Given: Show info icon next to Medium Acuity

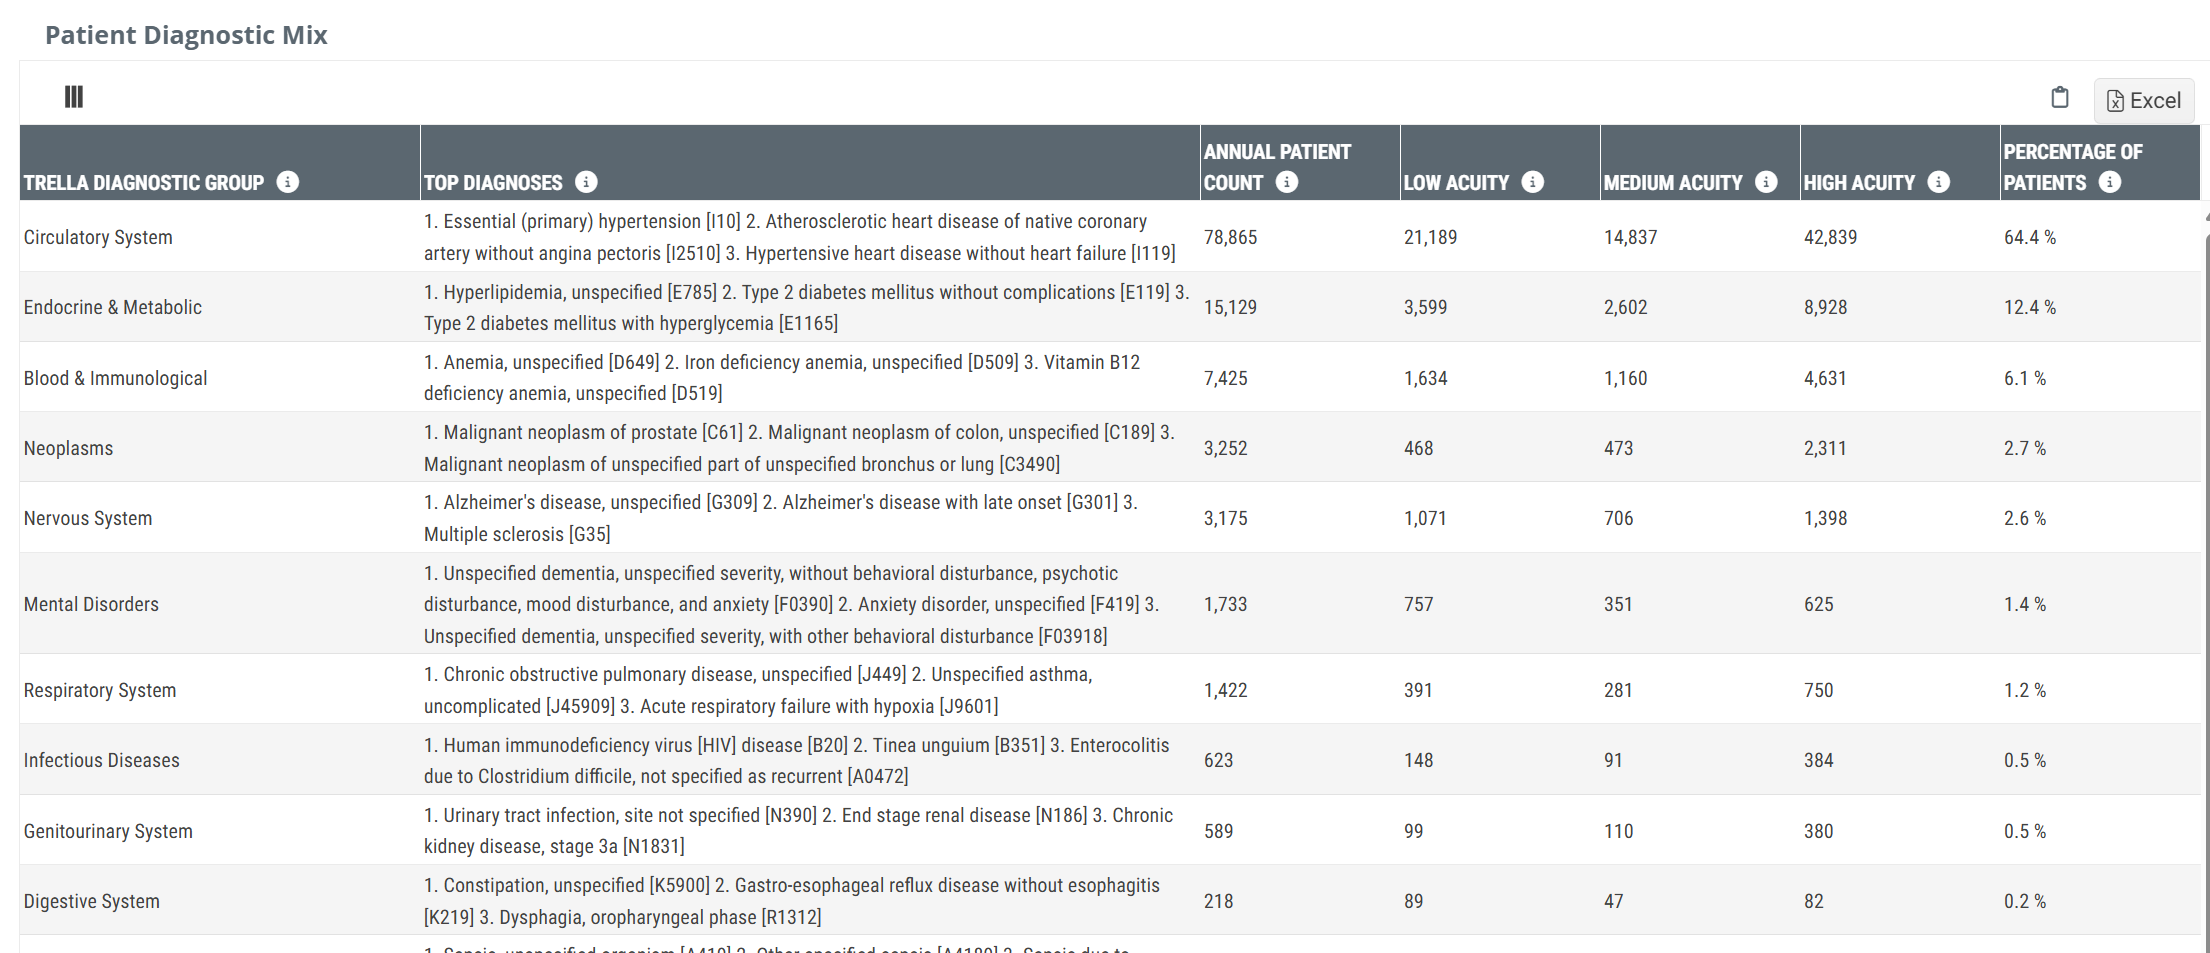Looking at the screenshot, I should (x=1767, y=182).
